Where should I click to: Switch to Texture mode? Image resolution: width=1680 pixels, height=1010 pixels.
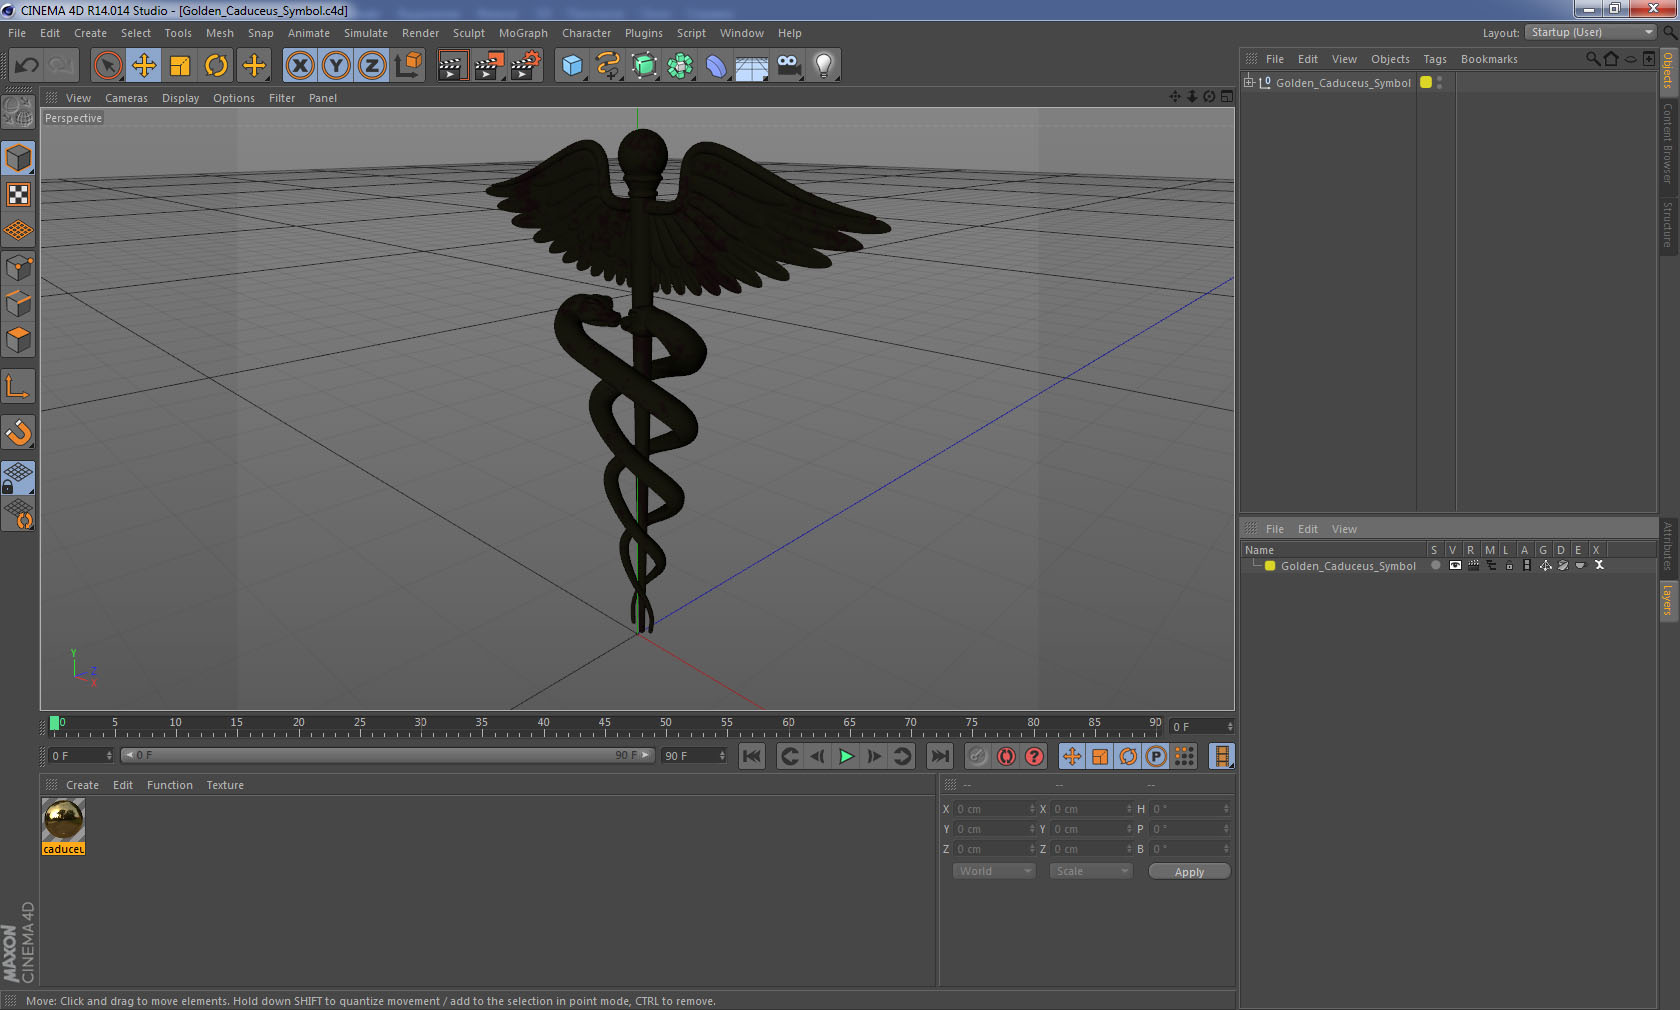(x=19, y=194)
